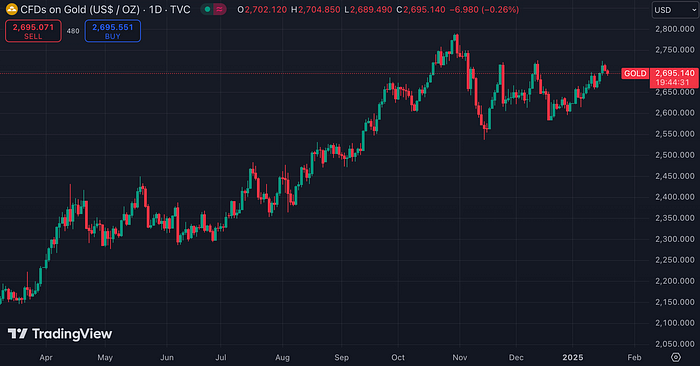Click the 2,500.000 price axis label
The image size is (700, 366).
675,155
